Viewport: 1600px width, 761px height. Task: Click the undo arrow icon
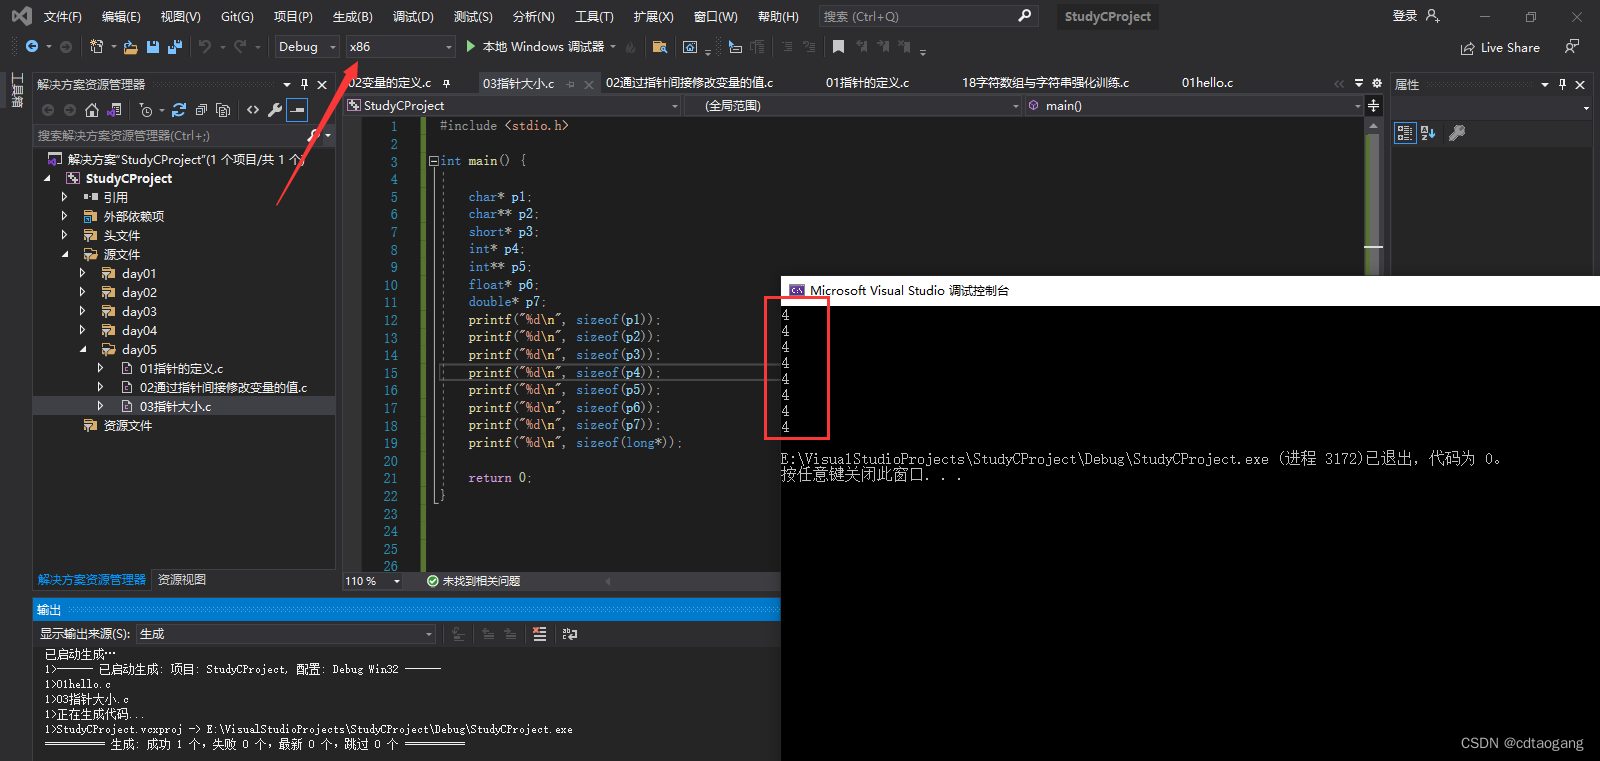point(205,47)
